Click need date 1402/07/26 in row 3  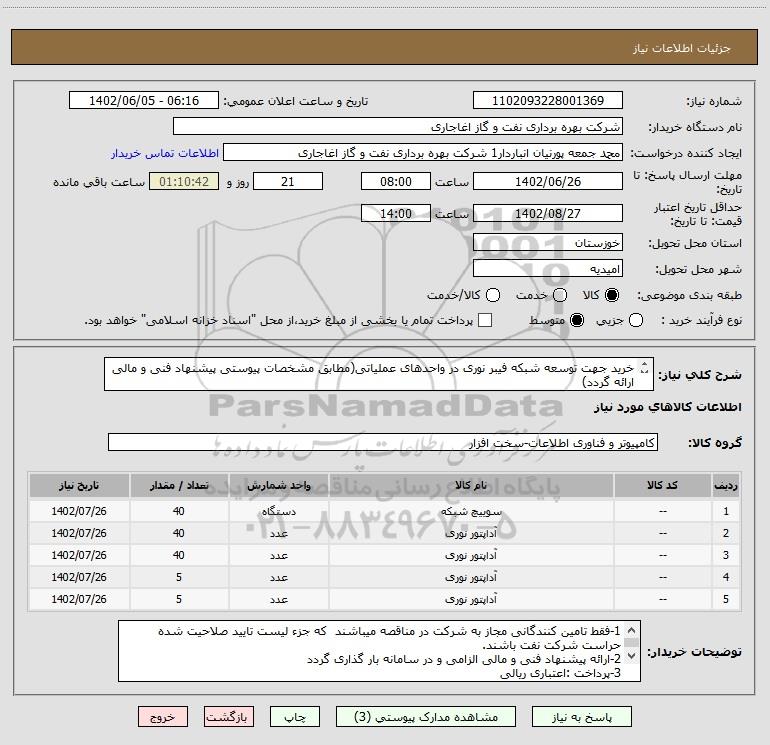pyautogui.click(x=79, y=555)
